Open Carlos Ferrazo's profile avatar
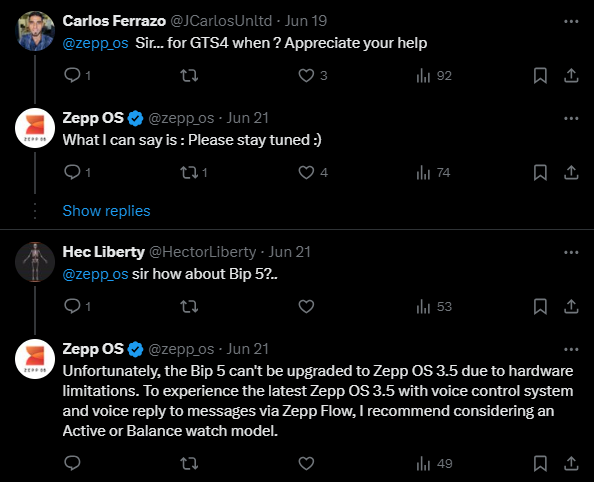 [x=35, y=31]
